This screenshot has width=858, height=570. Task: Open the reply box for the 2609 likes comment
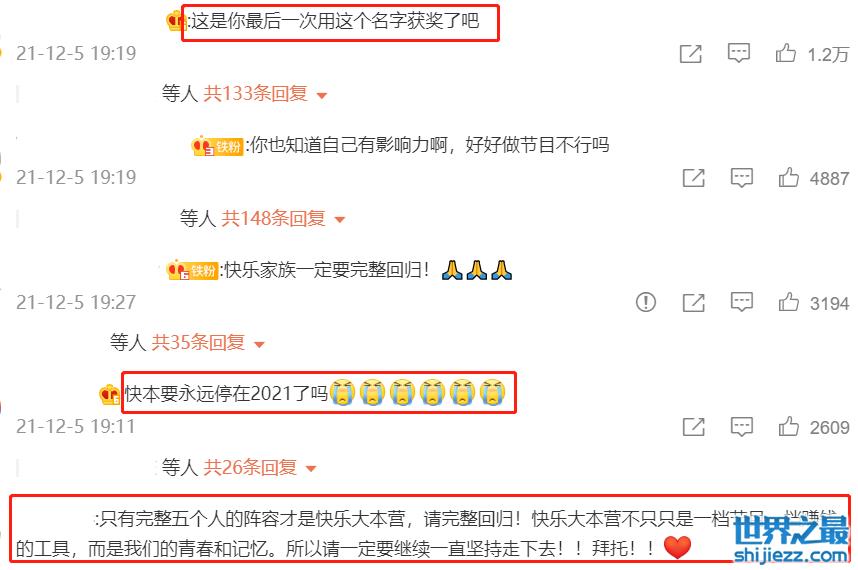[741, 427]
